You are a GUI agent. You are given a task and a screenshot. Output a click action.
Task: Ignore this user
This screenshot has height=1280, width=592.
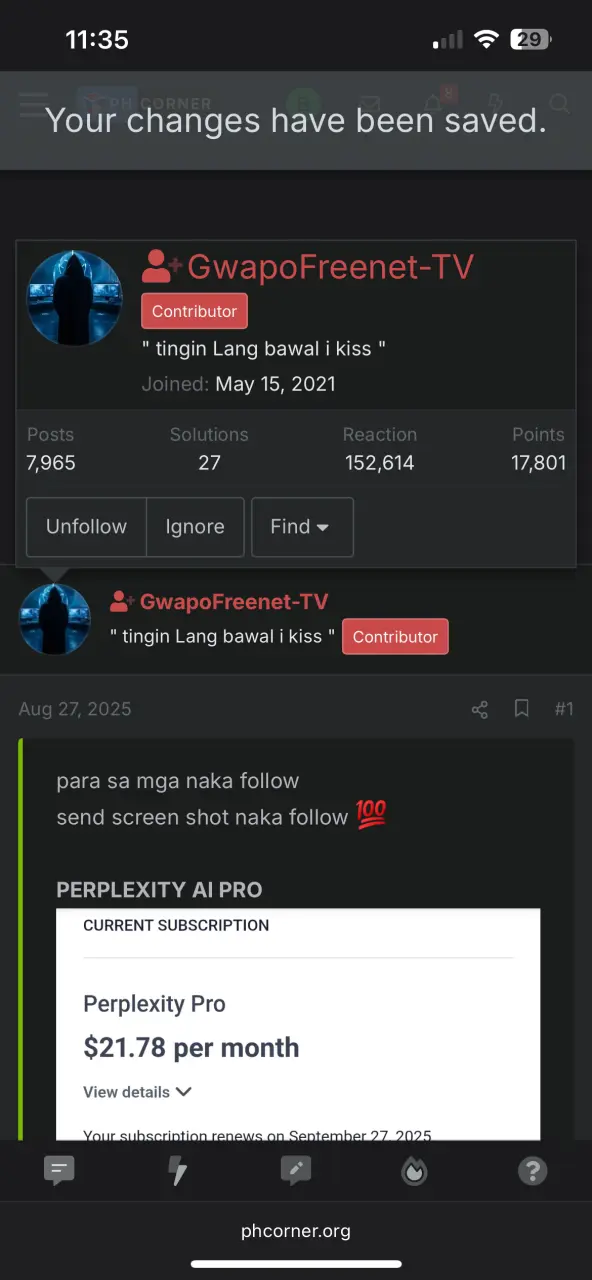(195, 526)
